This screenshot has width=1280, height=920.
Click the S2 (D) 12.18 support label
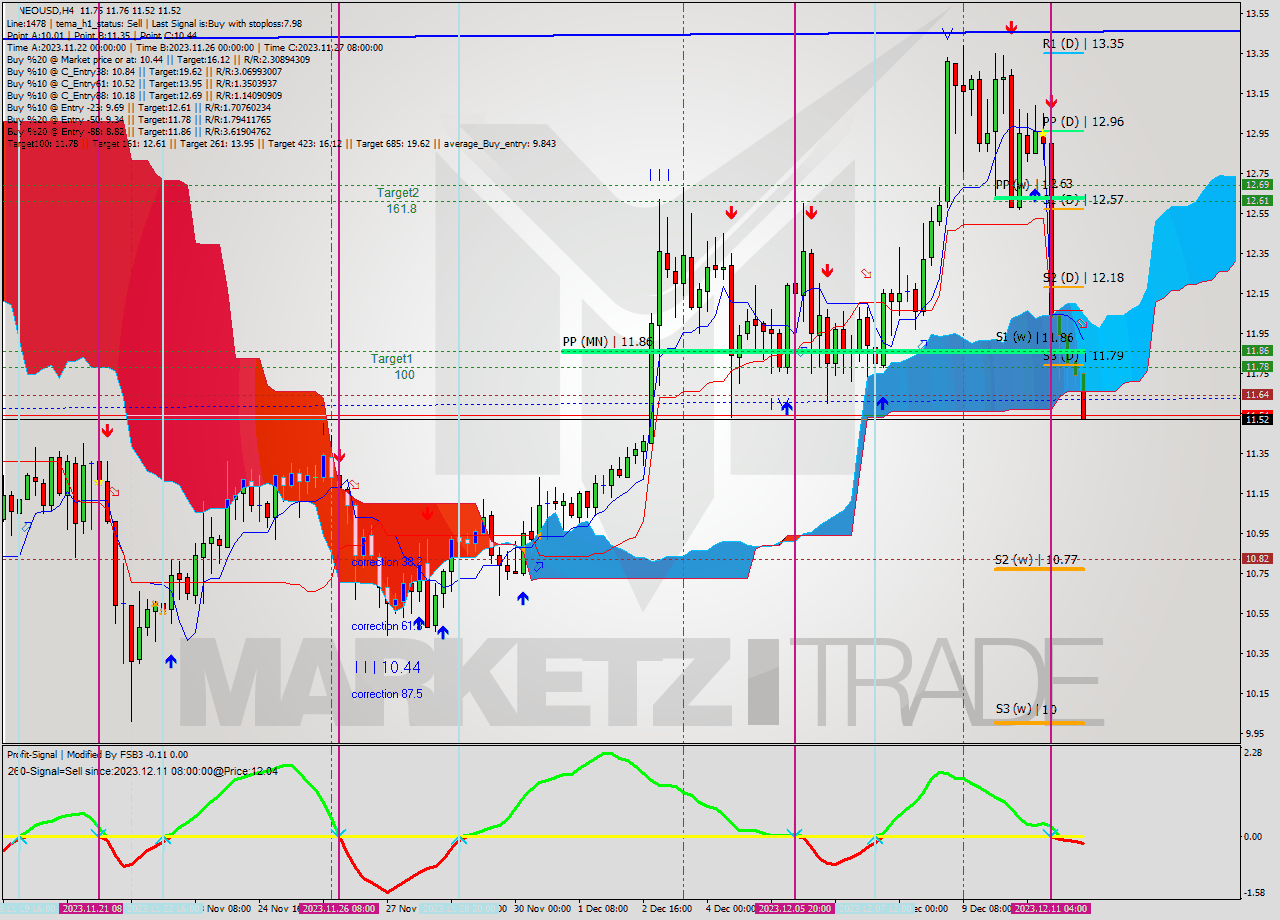tap(1082, 277)
